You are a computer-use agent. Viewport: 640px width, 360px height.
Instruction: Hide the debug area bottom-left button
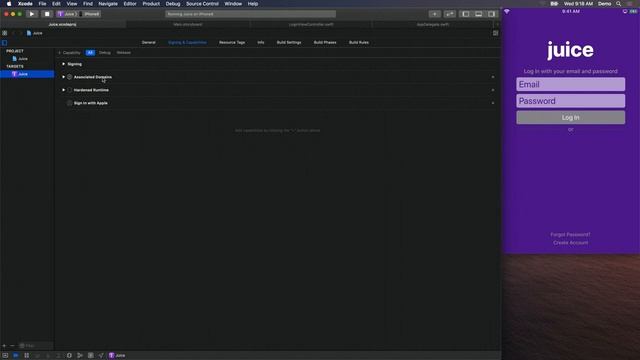(5, 356)
